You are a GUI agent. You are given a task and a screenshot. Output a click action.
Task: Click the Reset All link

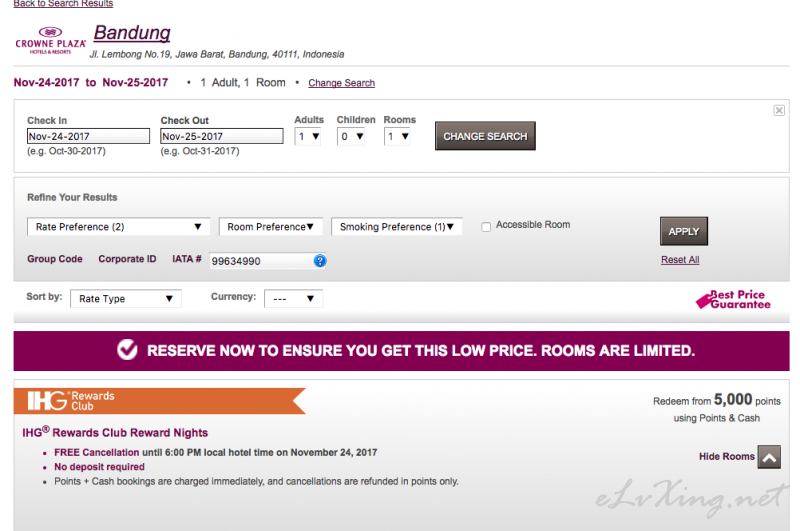click(x=680, y=260)
